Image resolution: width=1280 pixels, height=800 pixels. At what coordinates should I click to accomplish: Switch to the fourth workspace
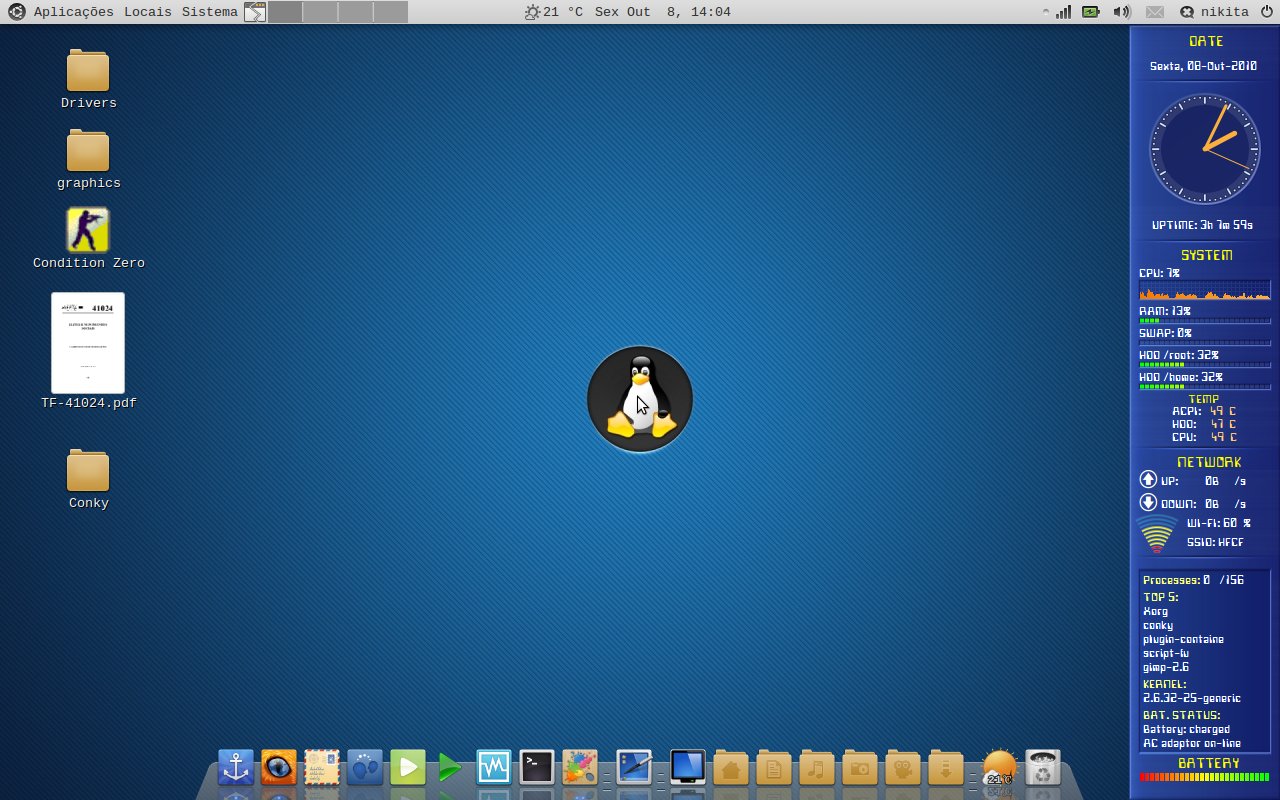click(x=390, y=12)
